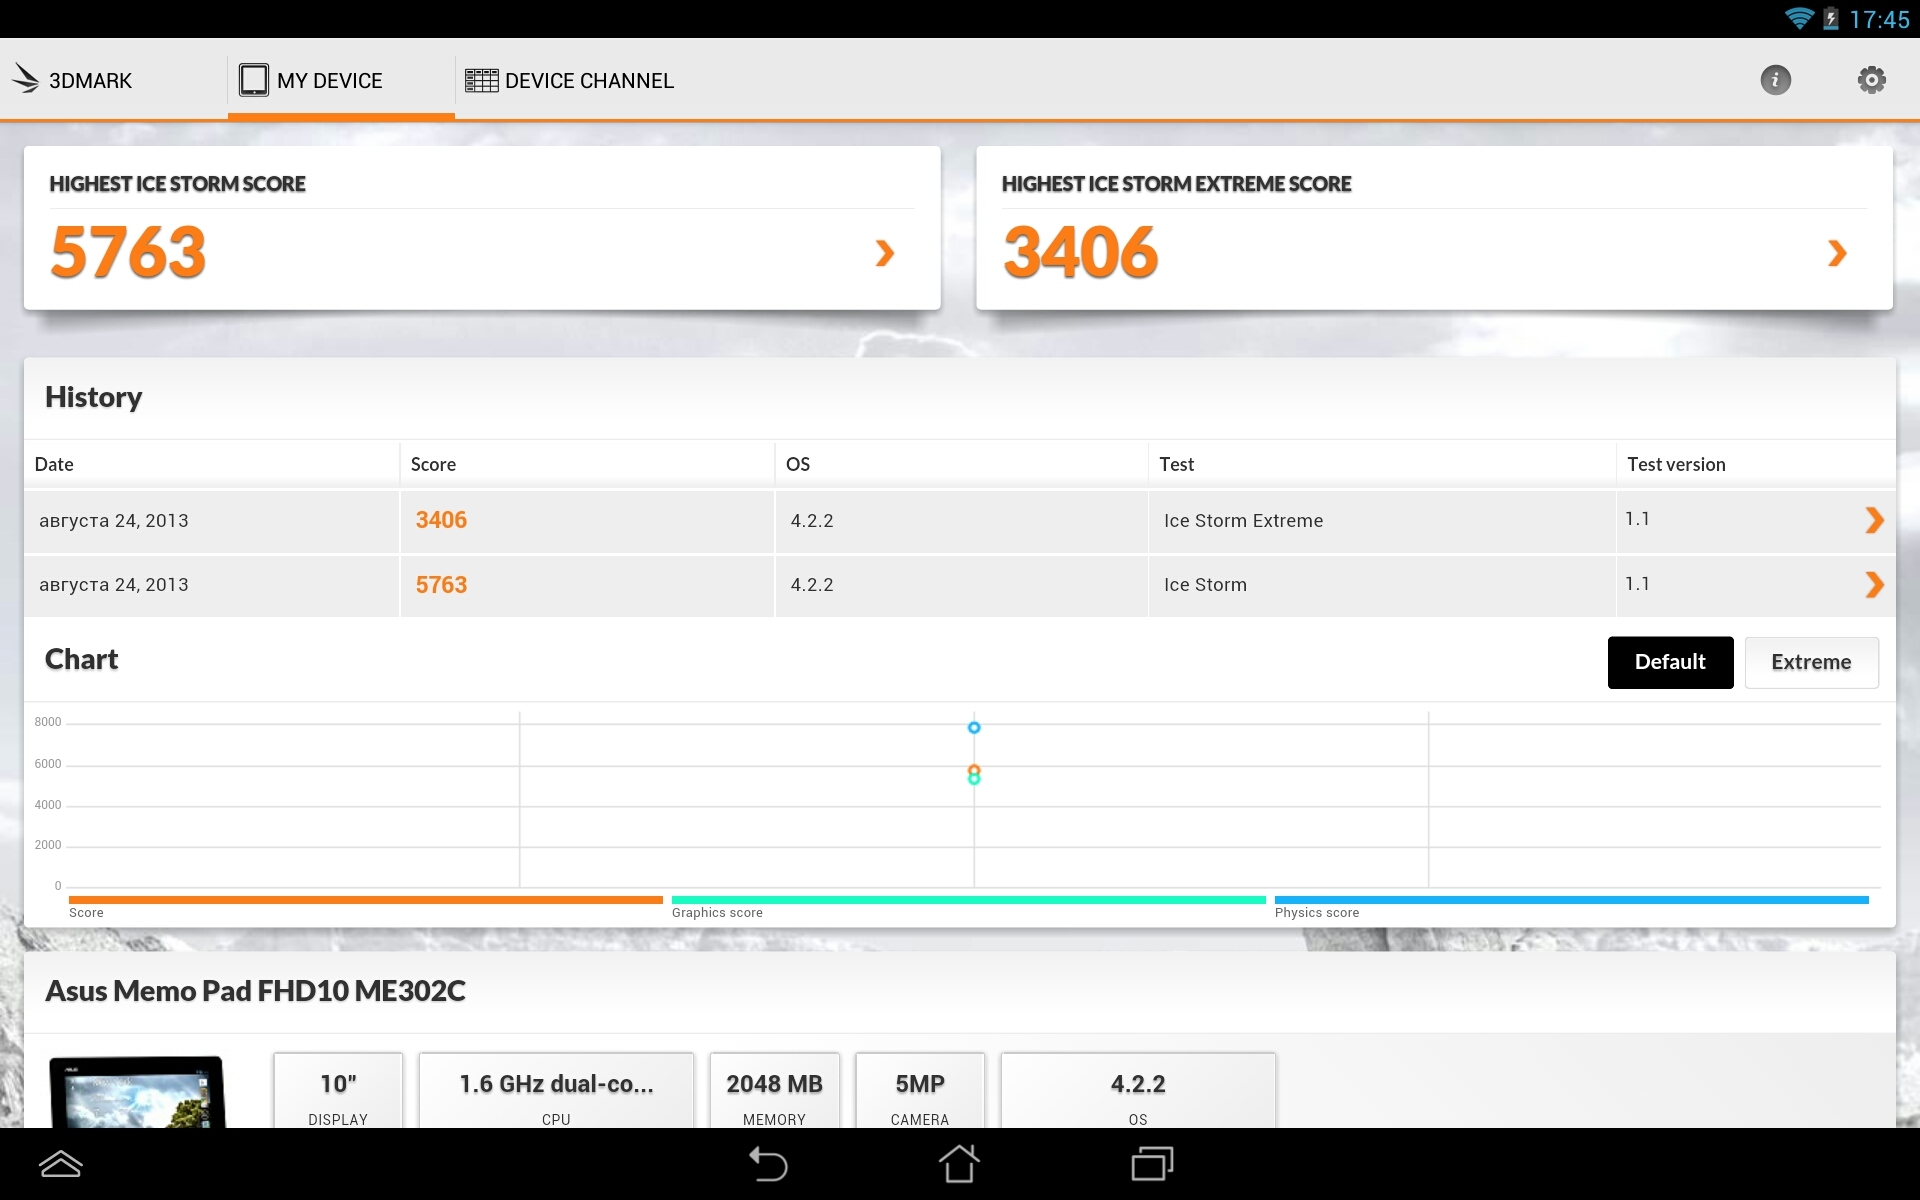1920x1200 pixels.
Task: Tap the 4.2.2 OS spec tile
Action: [1138, 1091]
